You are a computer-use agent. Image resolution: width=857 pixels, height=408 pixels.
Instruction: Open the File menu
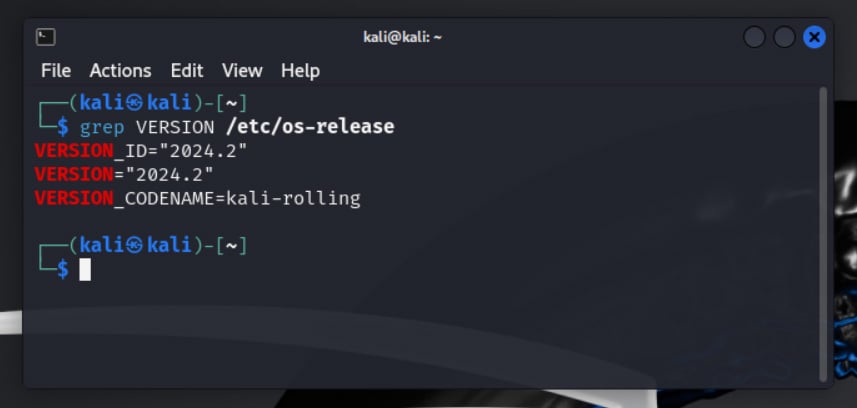pyautogui.click(x=56, y=70)
